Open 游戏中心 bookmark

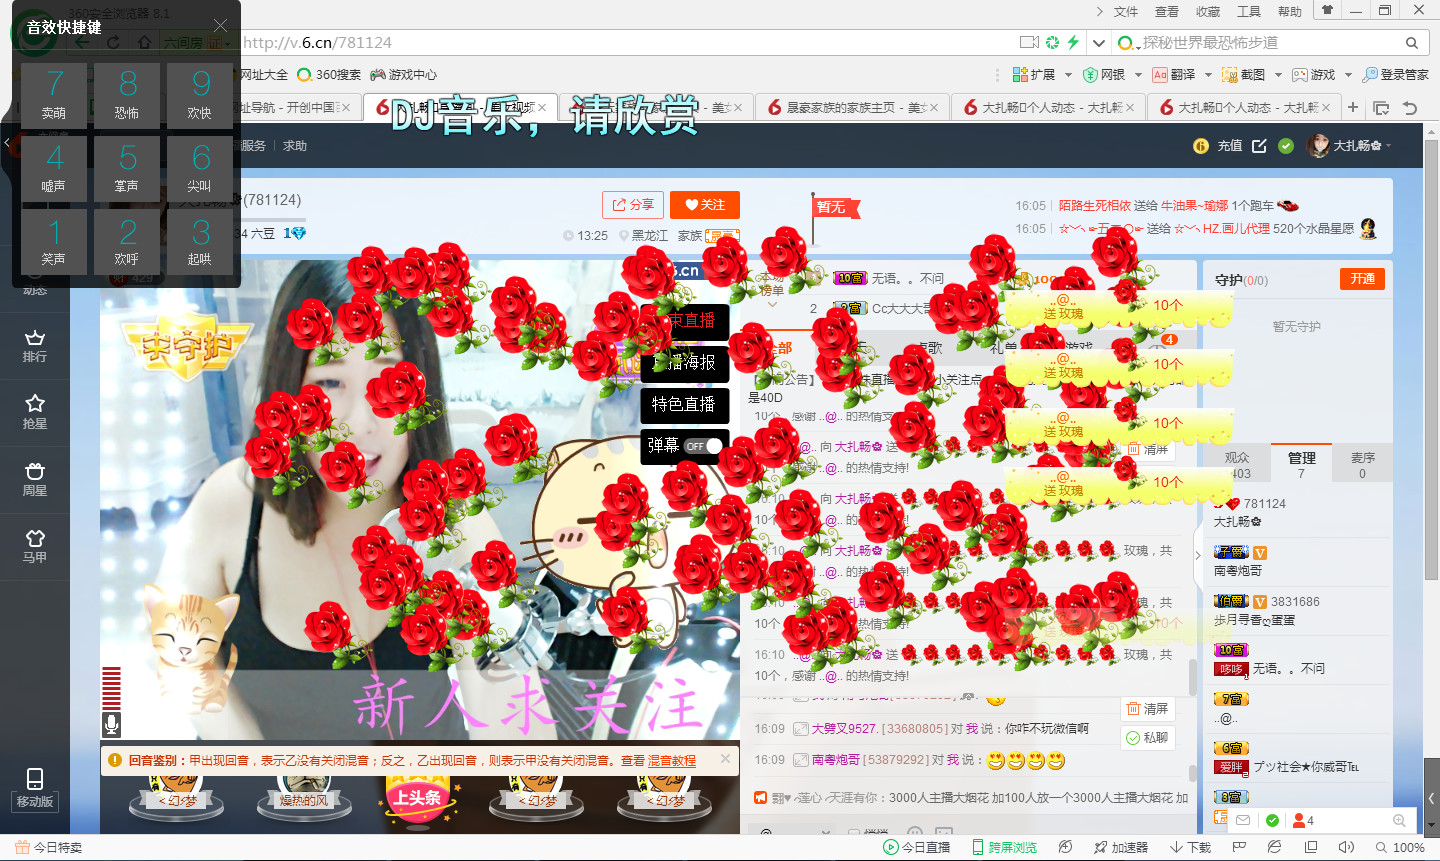point(403,75)
